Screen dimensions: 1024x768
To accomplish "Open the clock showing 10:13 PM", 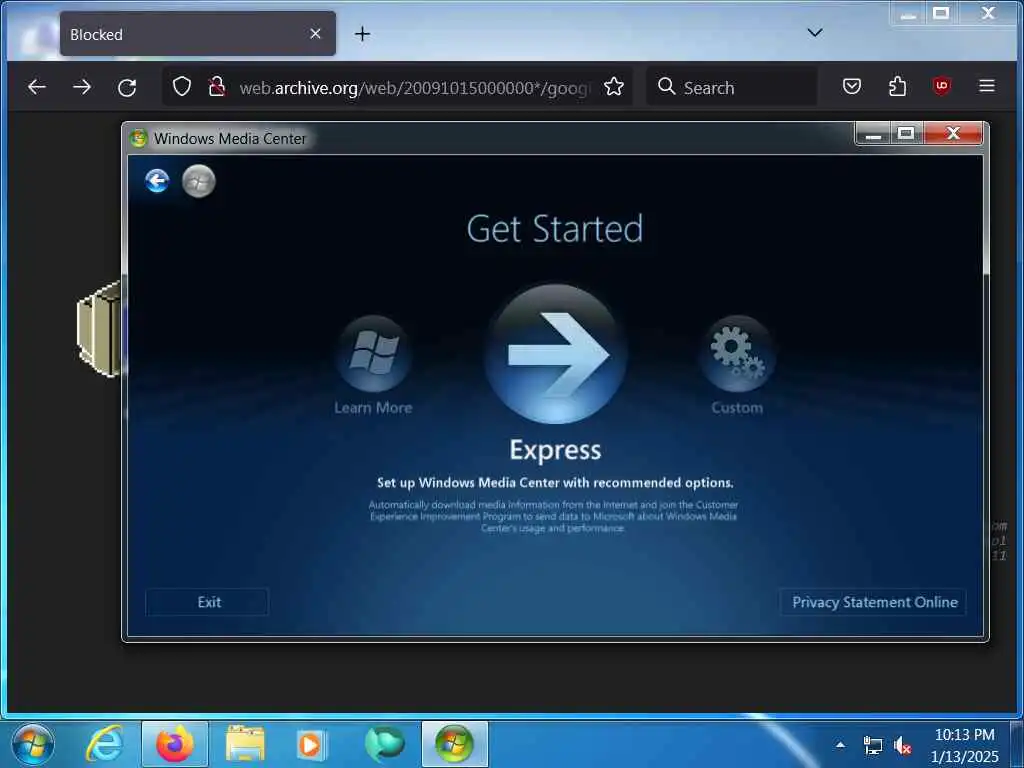I will (x=965, y=745).
